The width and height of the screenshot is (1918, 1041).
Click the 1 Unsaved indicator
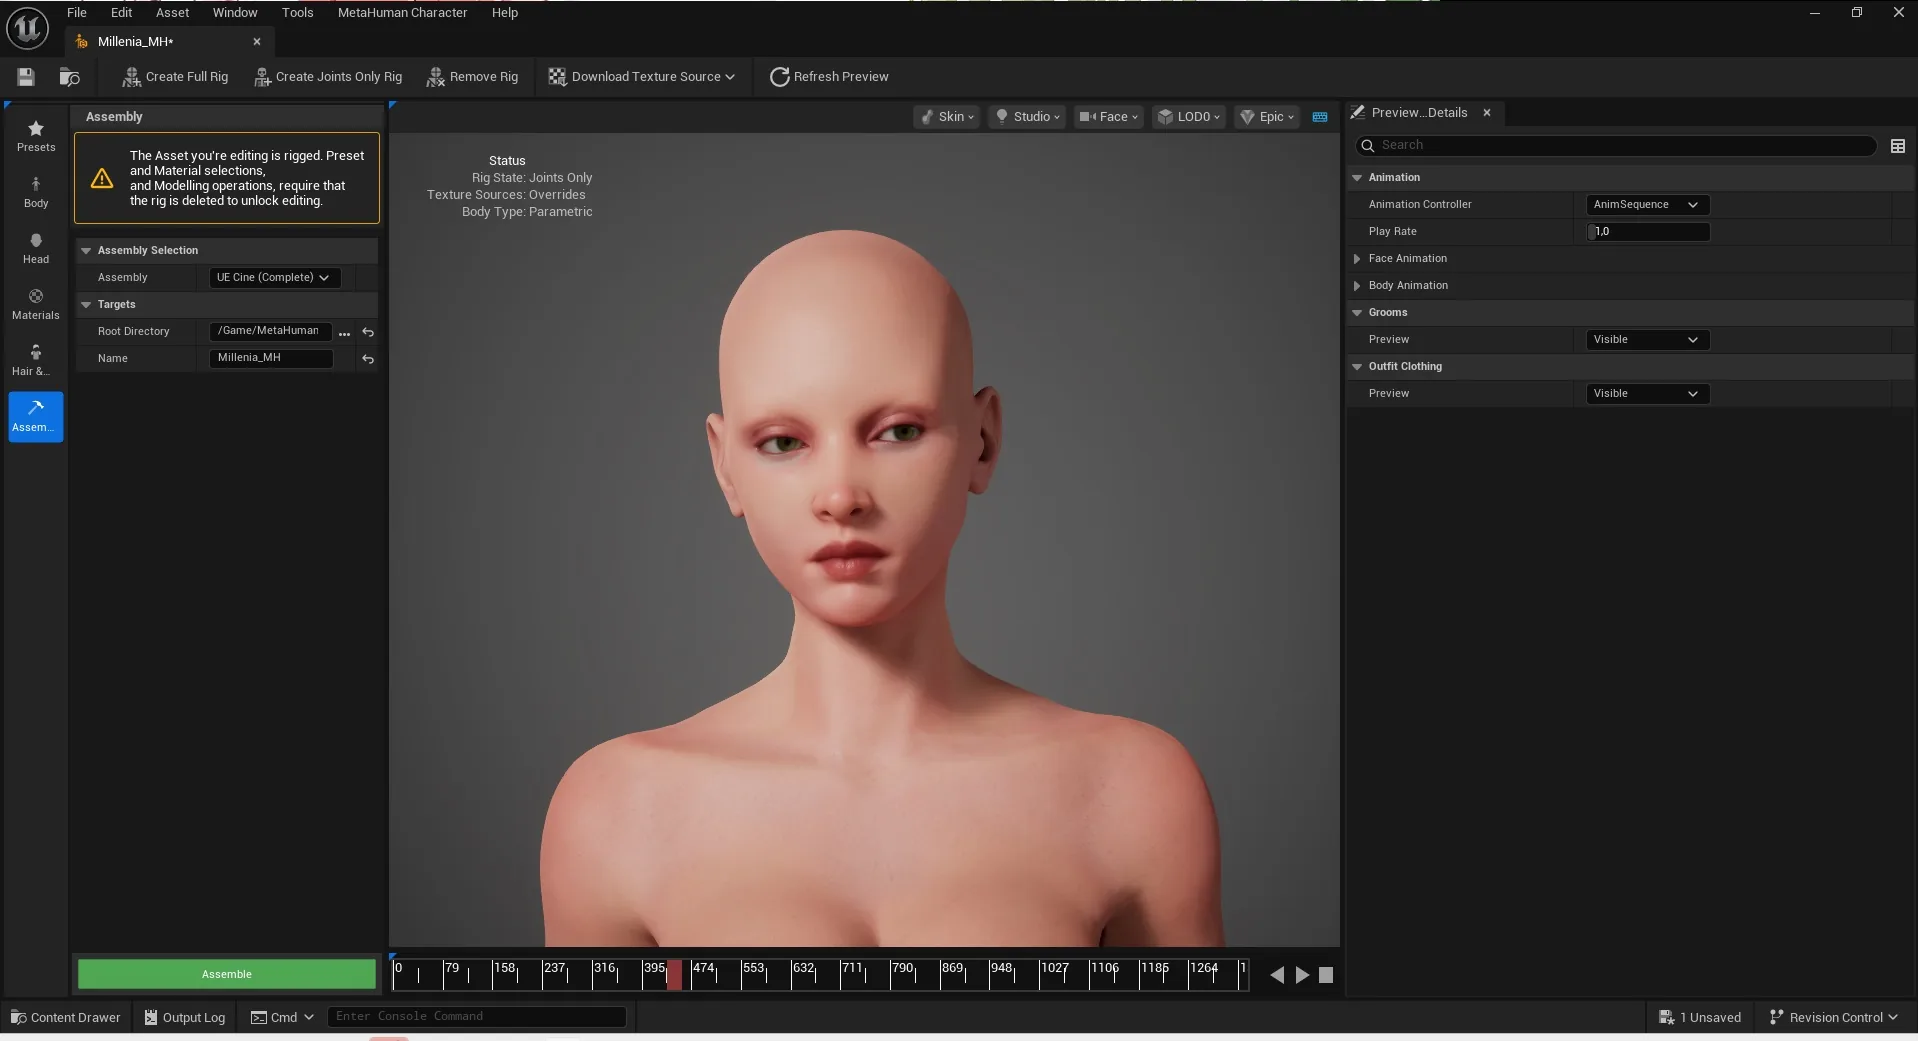(x=1700, y=1017)
